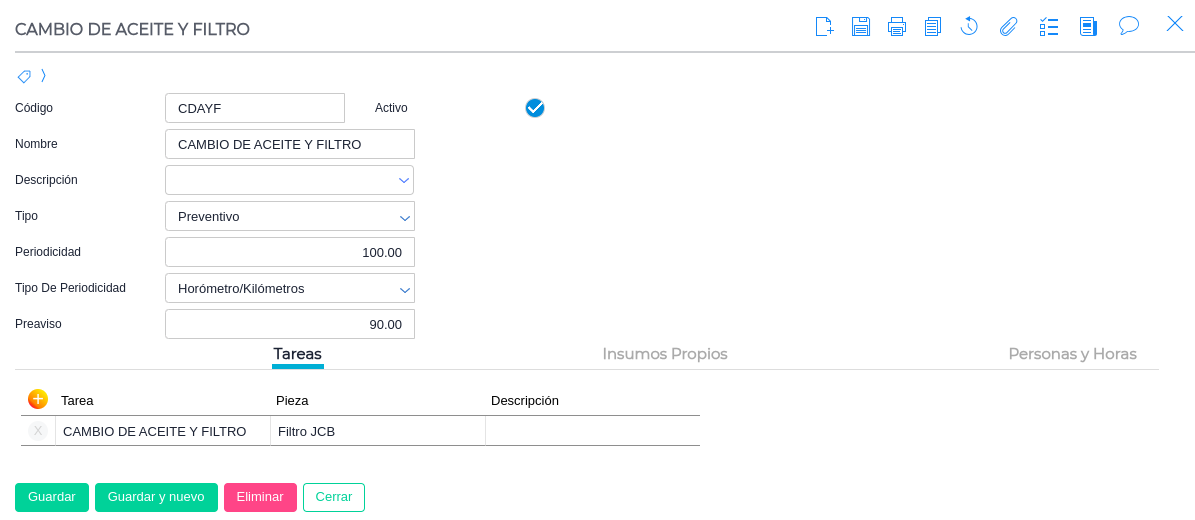Screen dimensions: 1195x520
Task: Click the pink Eliminar button
Action: click(260, 497)
